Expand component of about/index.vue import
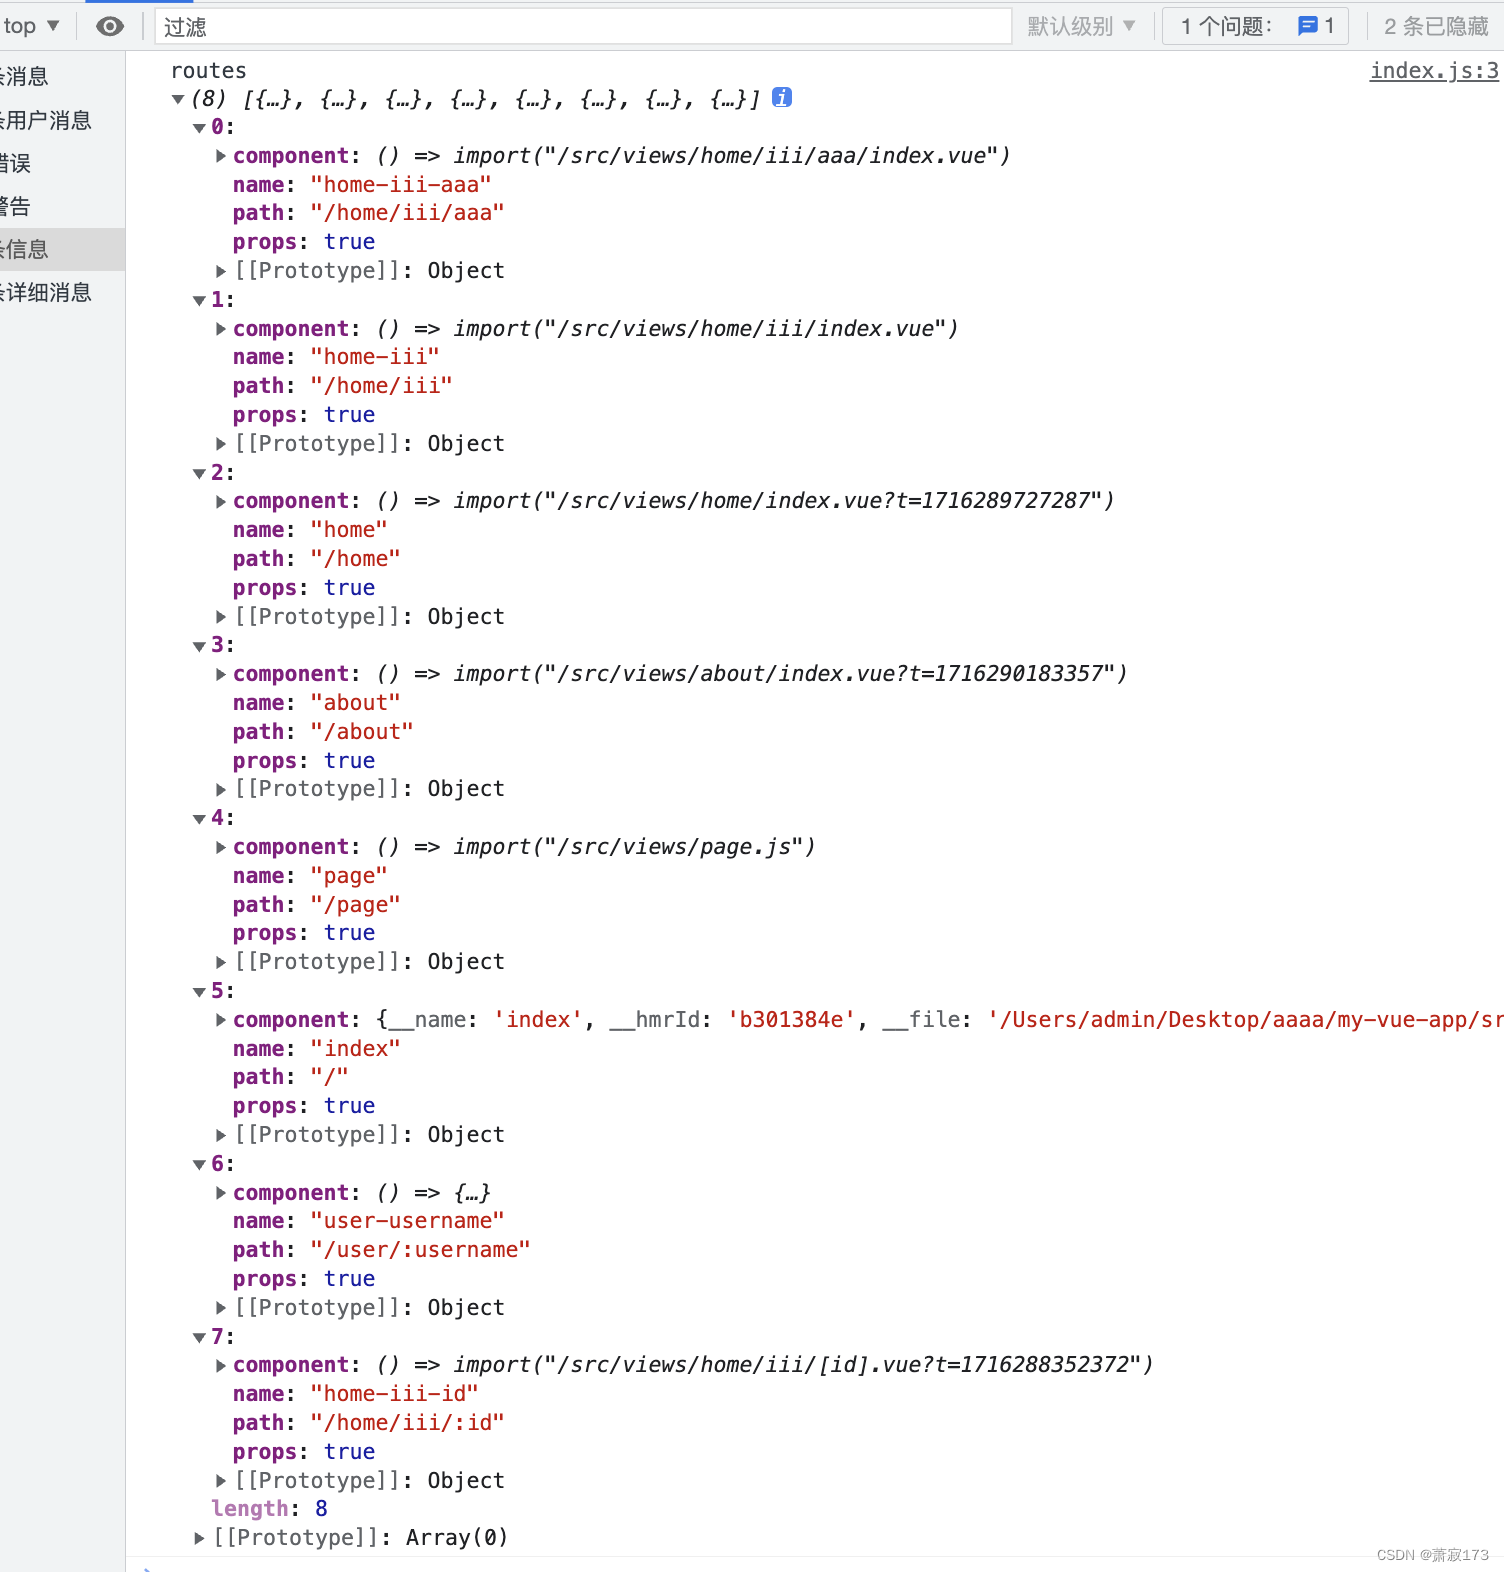The width and height of the screenshot is (1504, 1572). click(221, 674)
